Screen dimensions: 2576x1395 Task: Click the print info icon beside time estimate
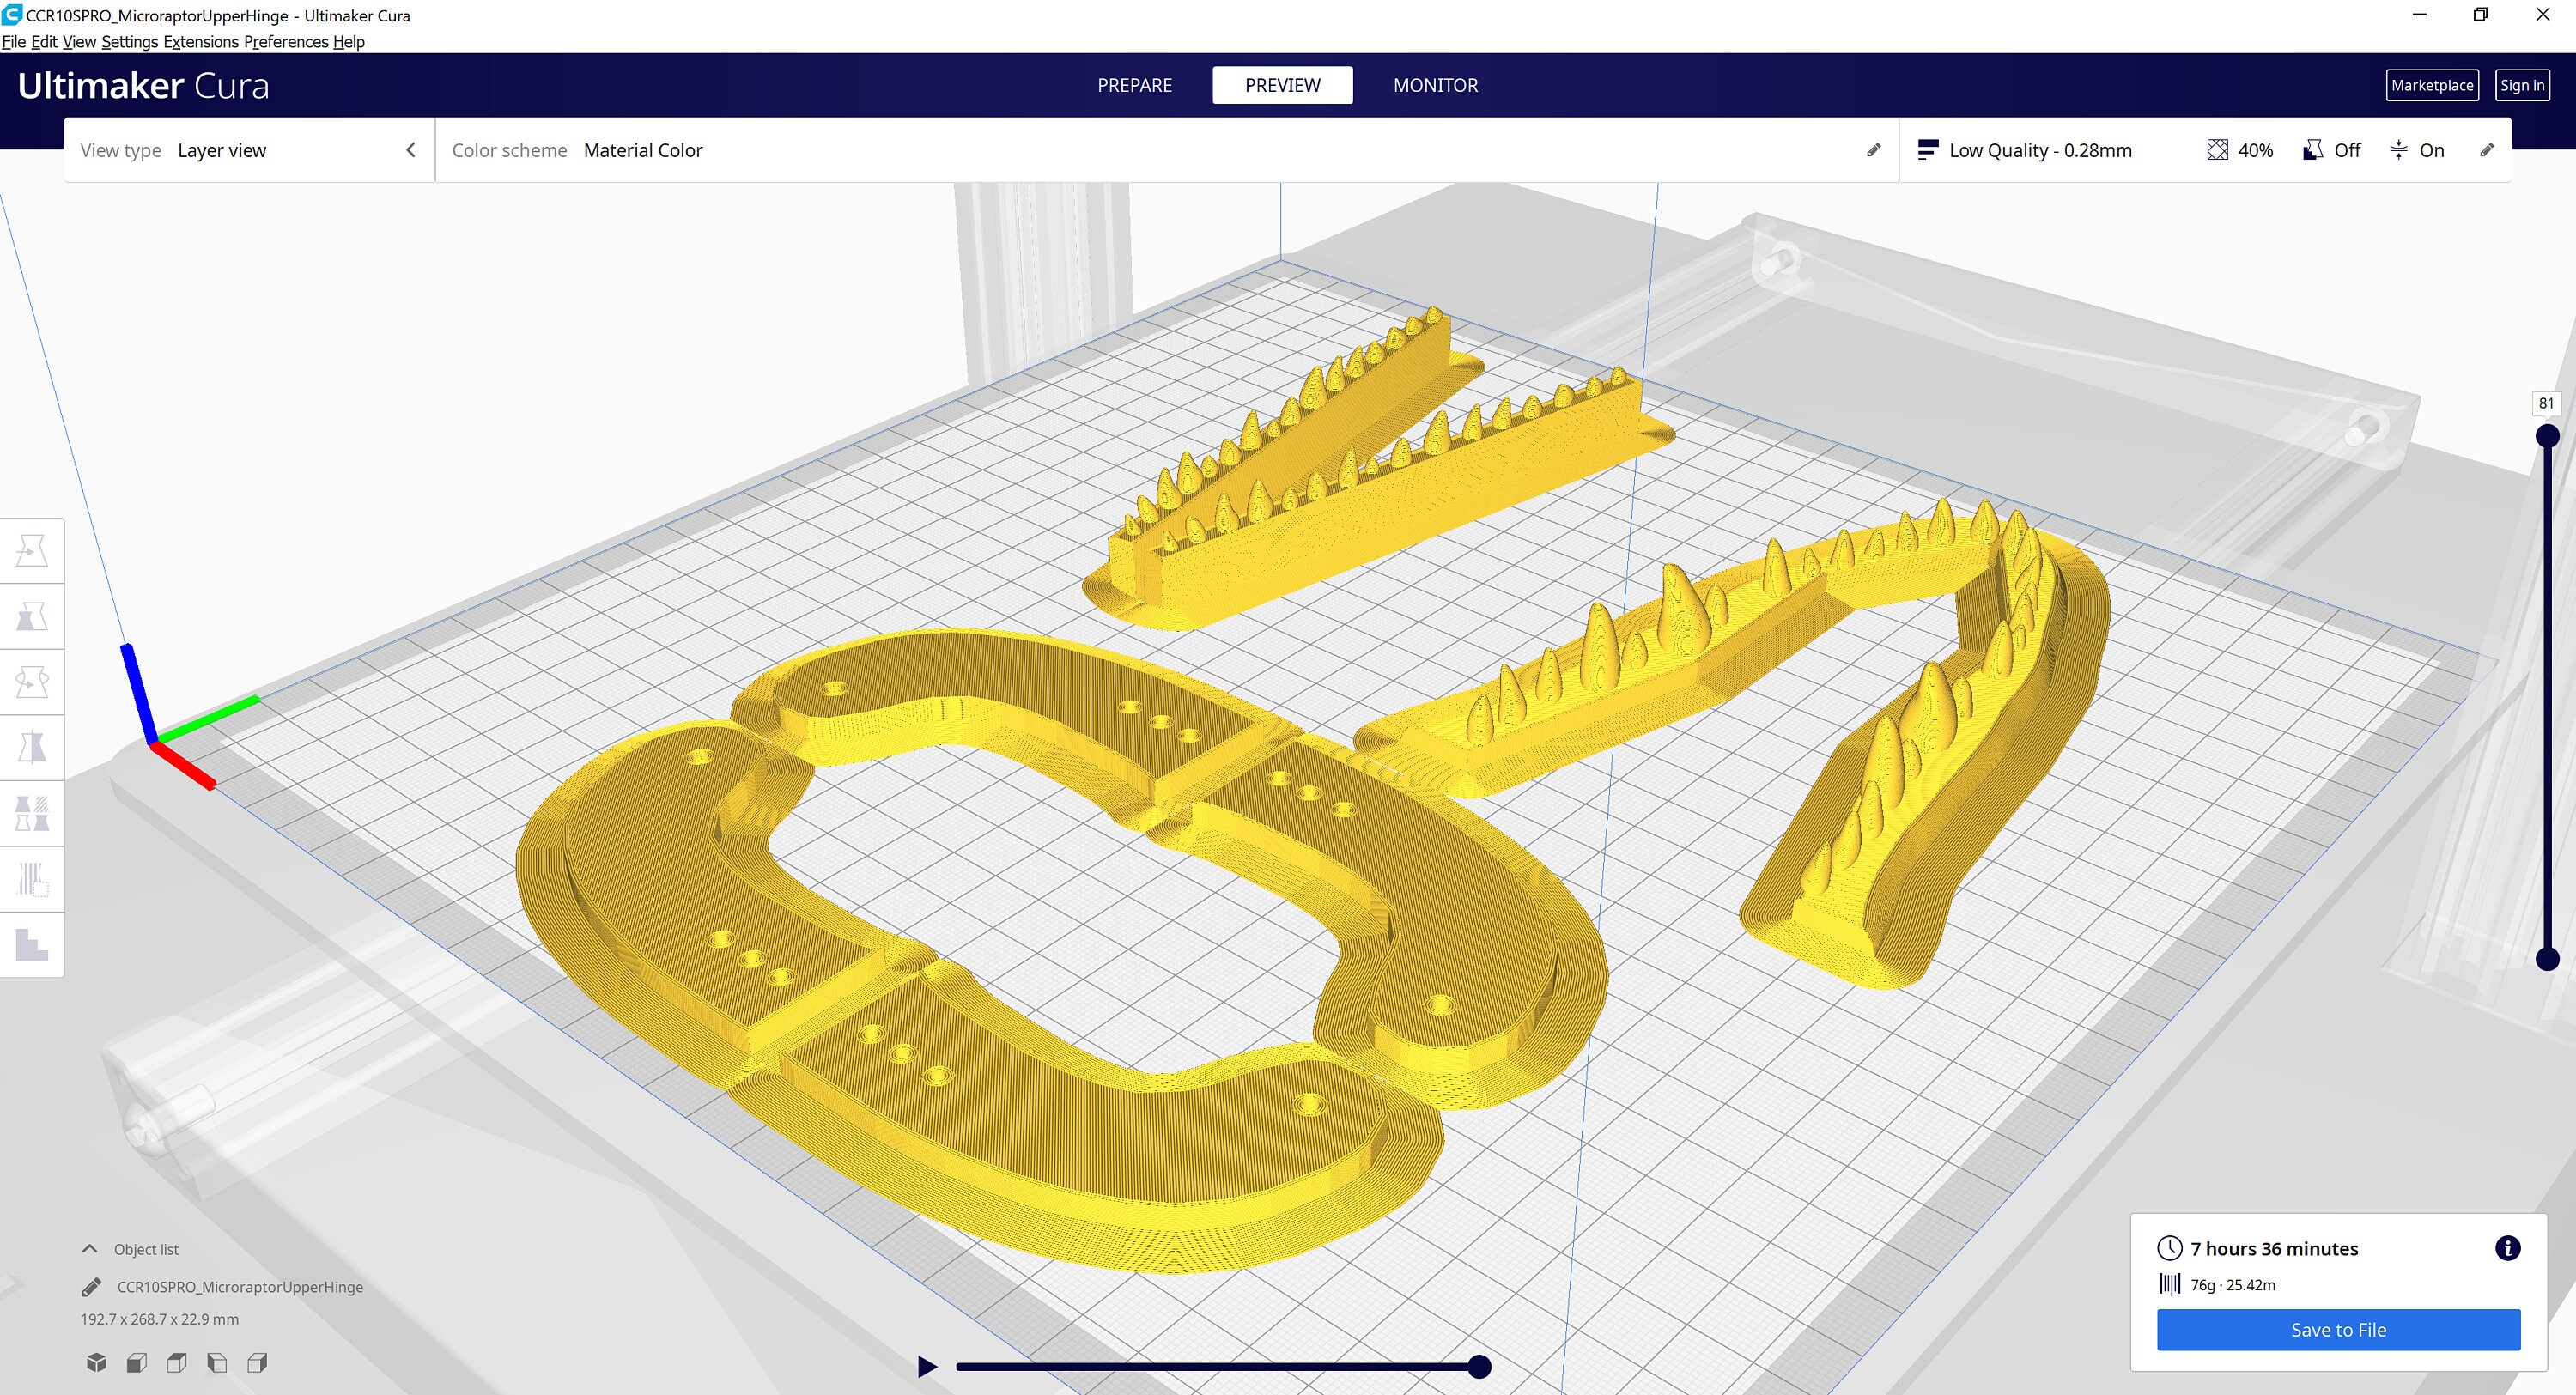point(2507,1248)
